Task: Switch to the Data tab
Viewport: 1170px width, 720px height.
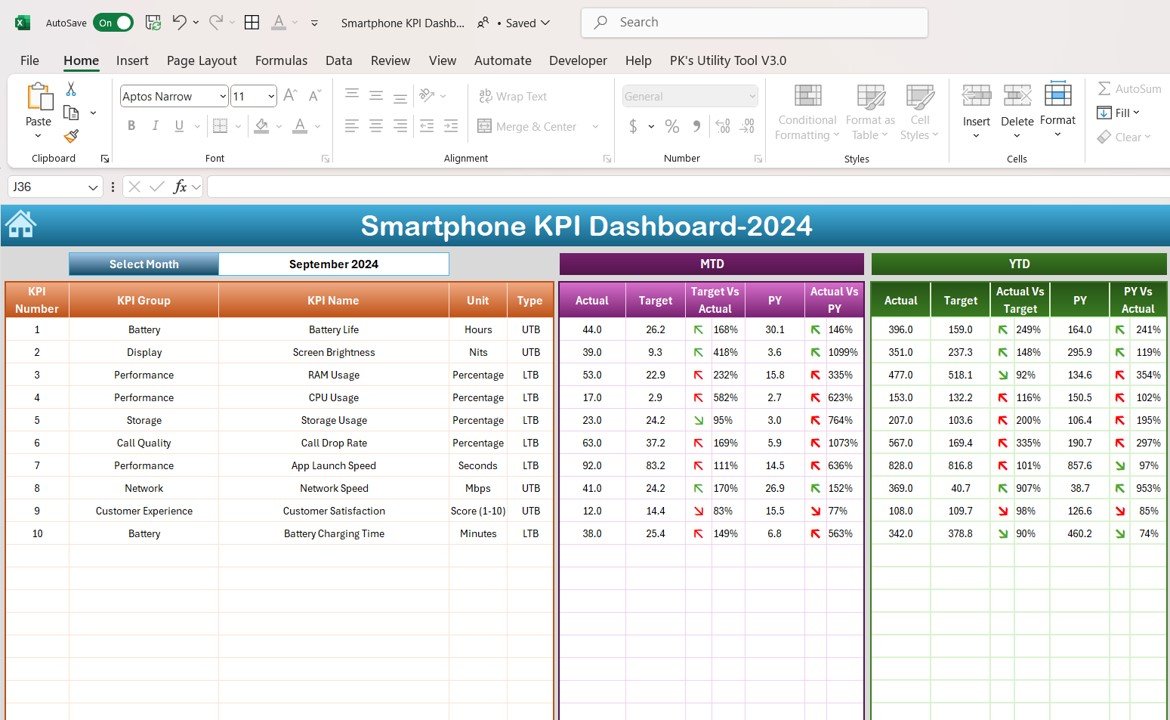Action: pyautogui.click(x=339, y=60)
